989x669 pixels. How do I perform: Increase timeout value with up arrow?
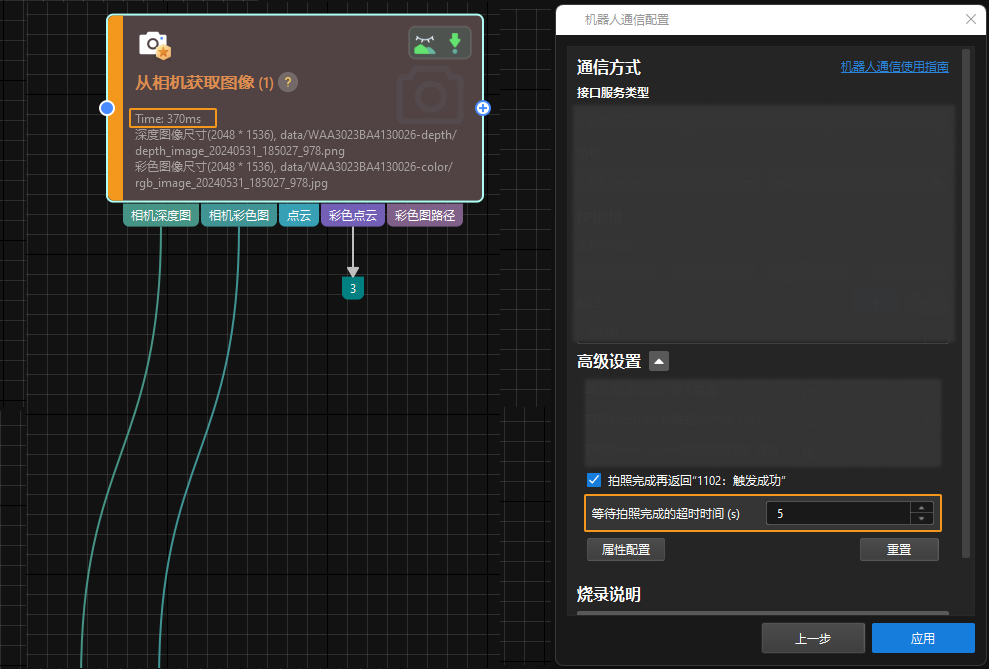pos(921,508)
